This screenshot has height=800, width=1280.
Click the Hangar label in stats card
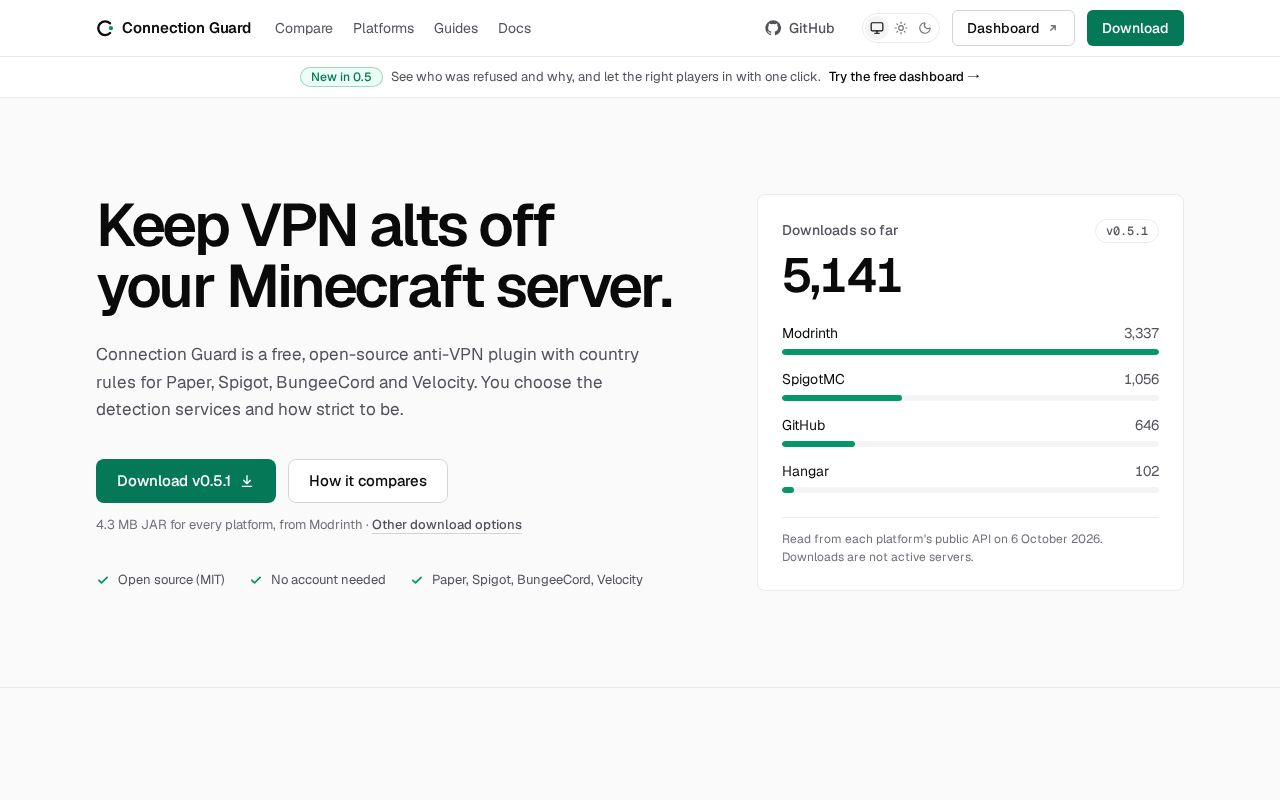pyautogui.click(x=805, y=471)
